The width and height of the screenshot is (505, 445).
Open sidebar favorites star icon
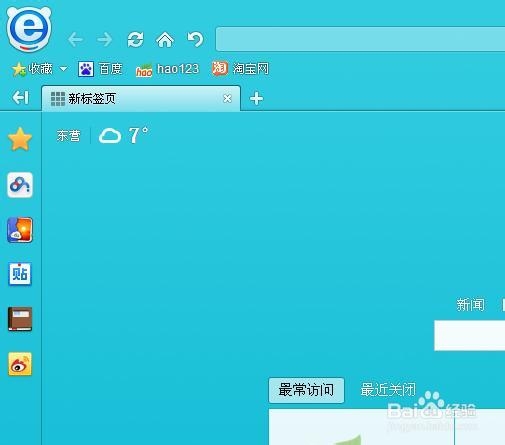point(20,139)
